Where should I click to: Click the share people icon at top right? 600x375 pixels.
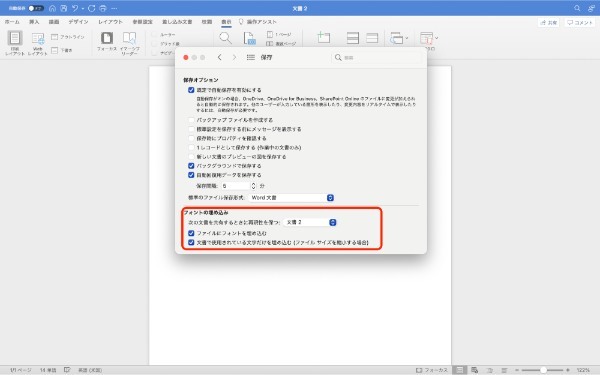(591, 8)
